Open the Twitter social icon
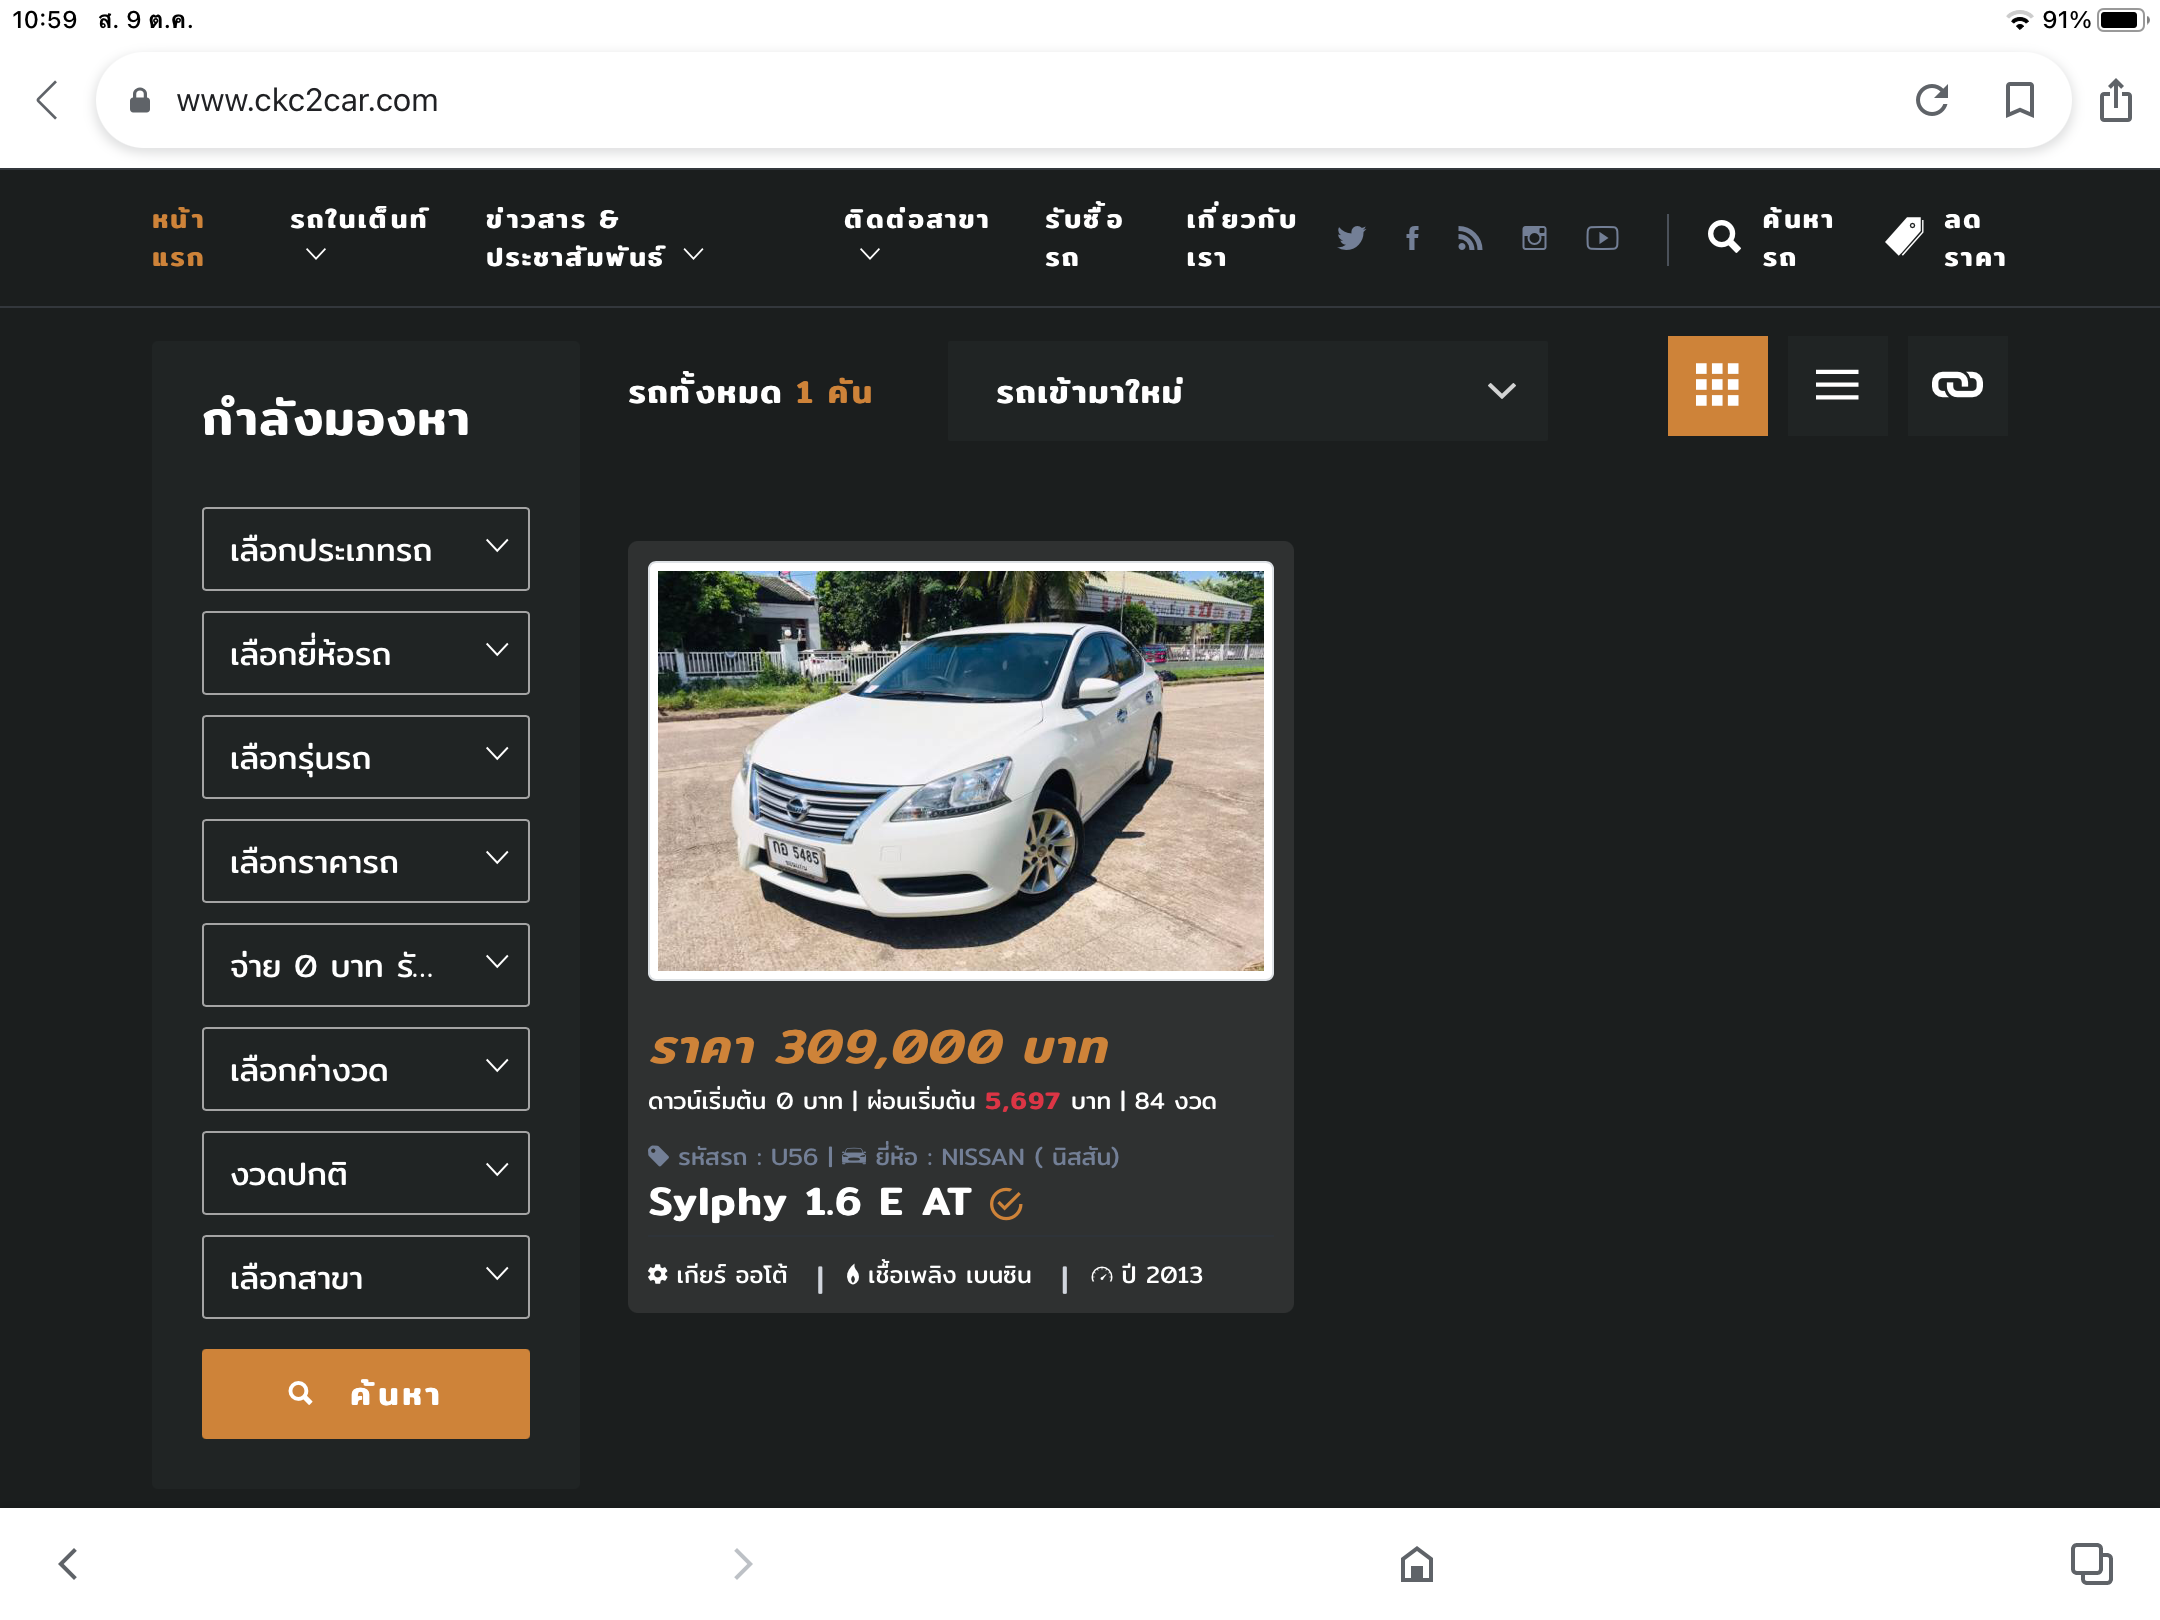 tap(1351, 238)
